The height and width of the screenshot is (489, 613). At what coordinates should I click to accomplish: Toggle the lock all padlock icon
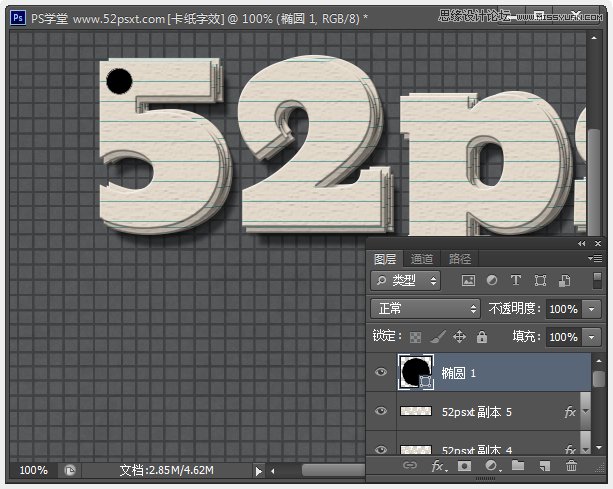(481, 337)
